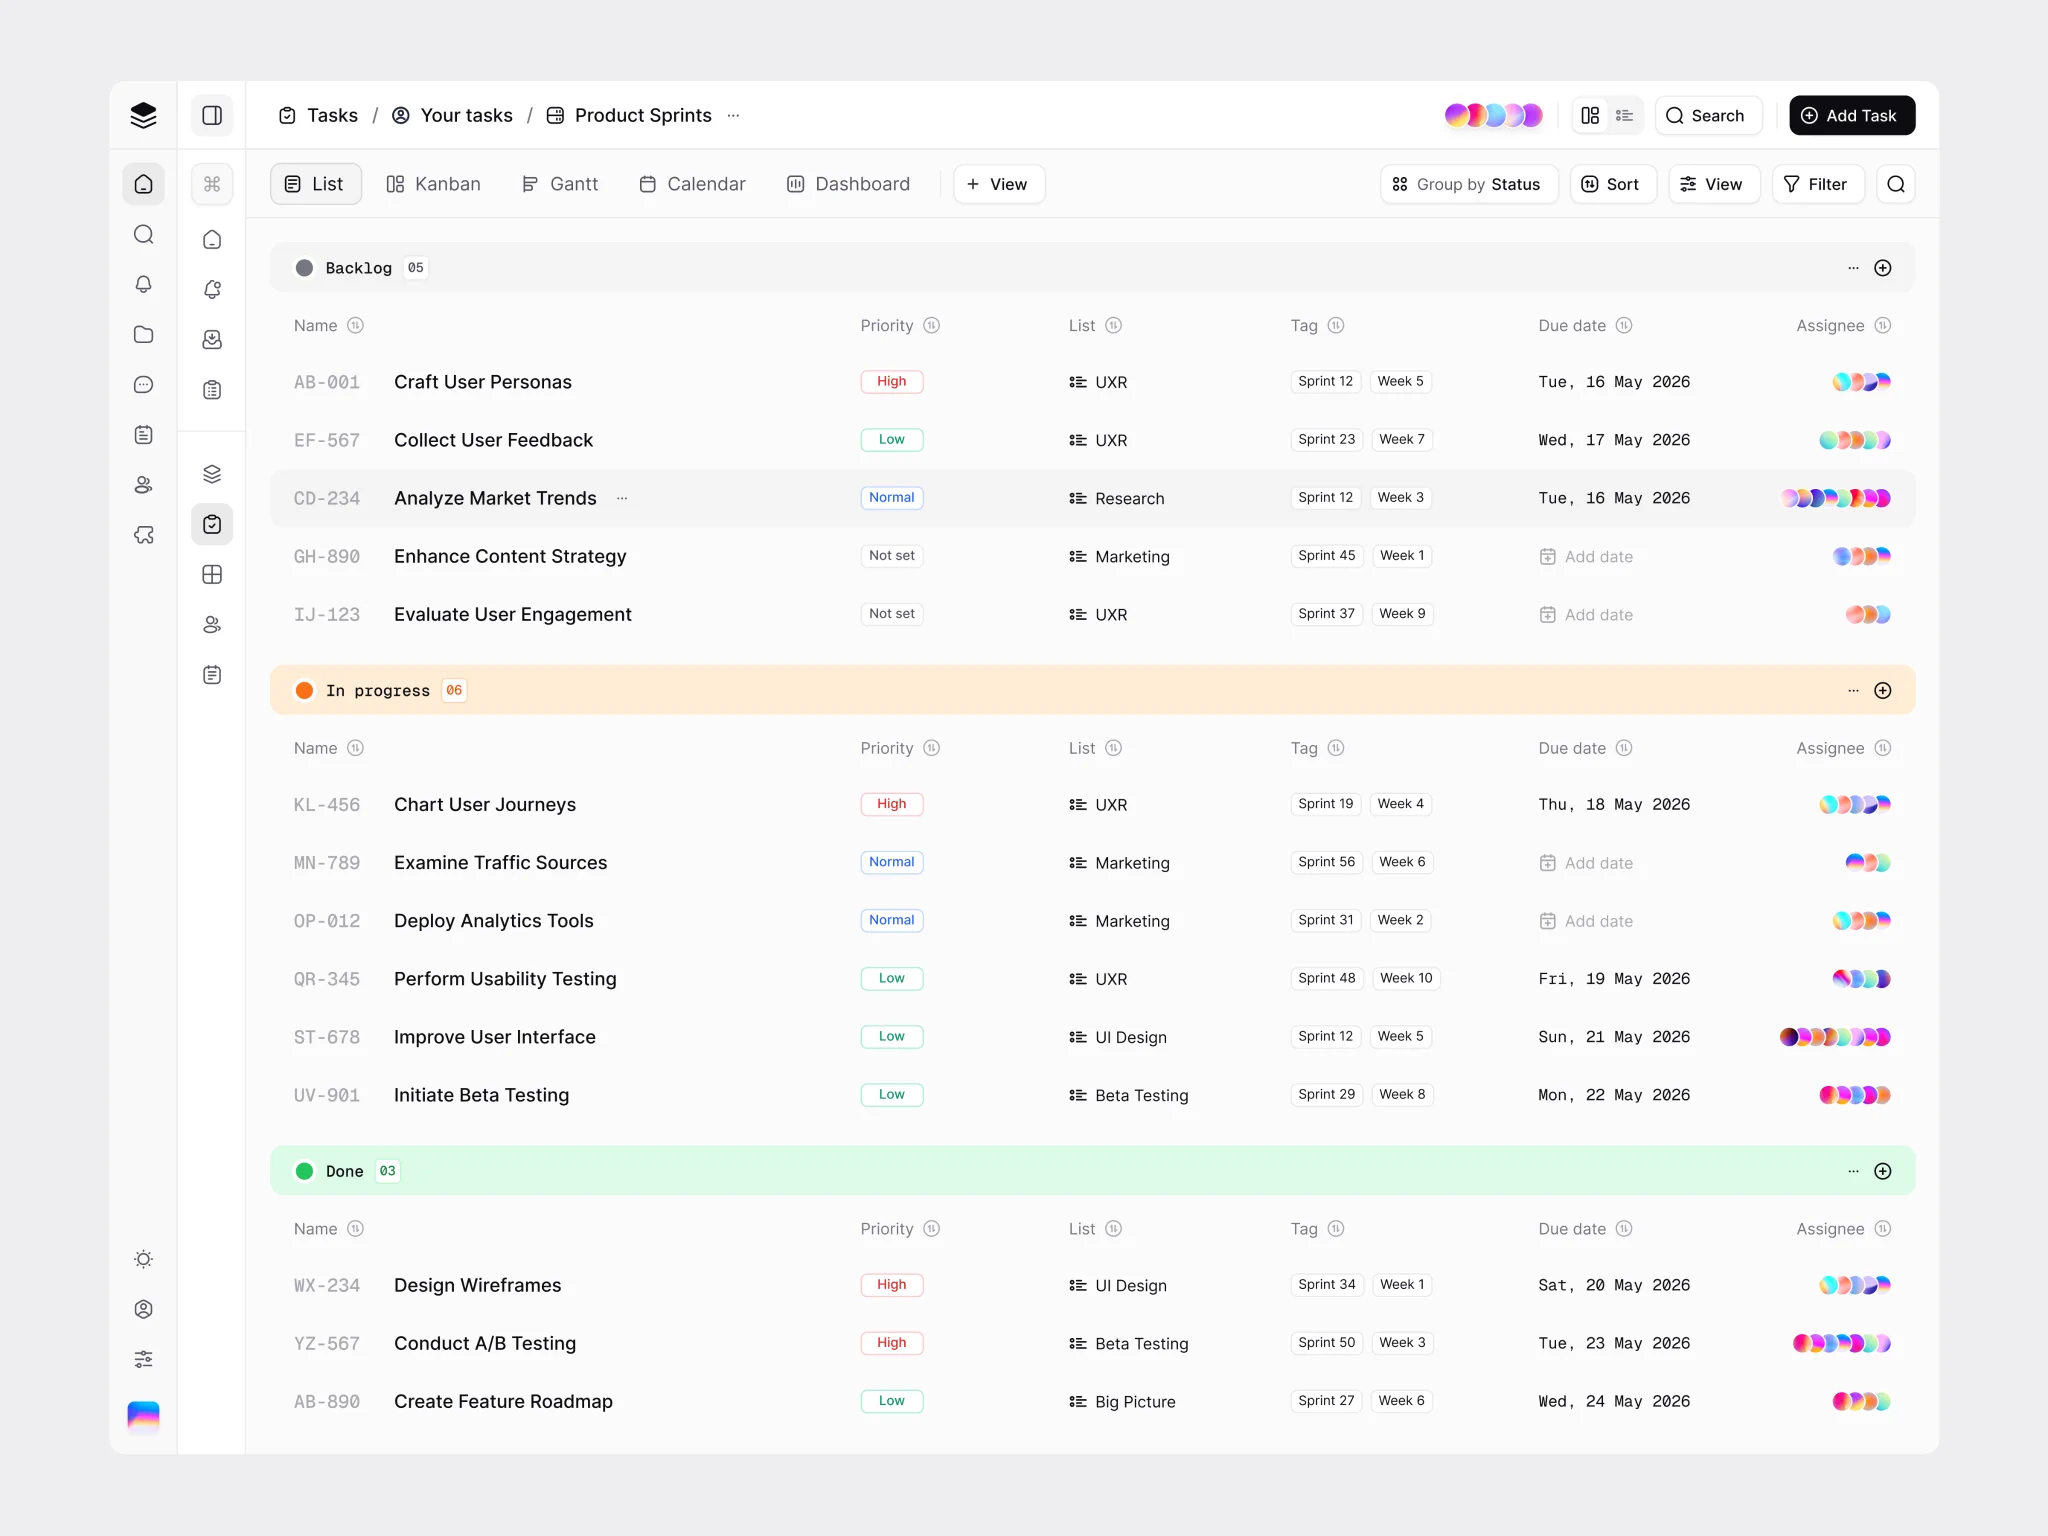Open the sliders settings icon in left rail

tap(143, 1359)
